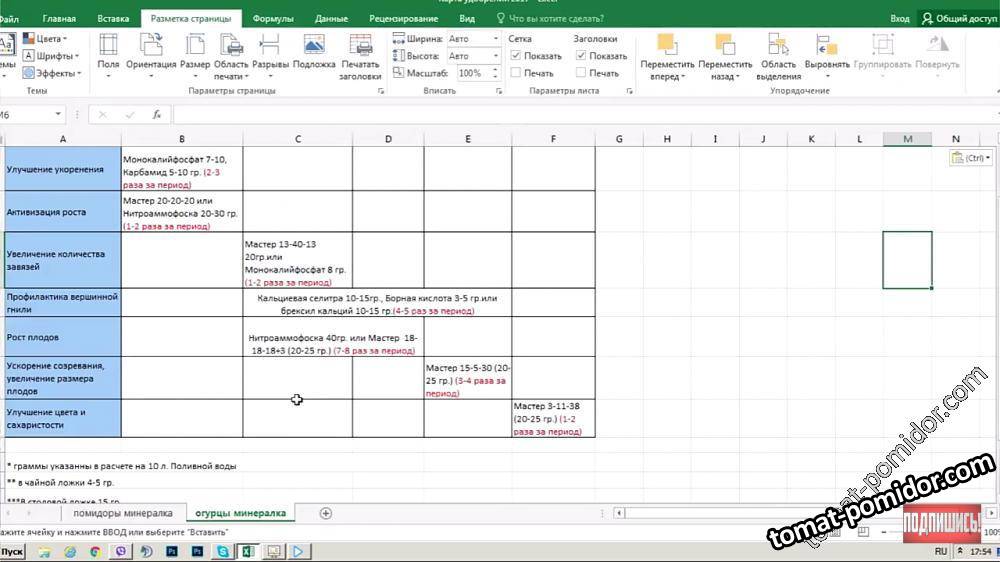This screenshot has height=562, width=1000.
Task: Expand Параметры страницы dialog launcher
Action: pyautogui.click(x=381, y=91)
